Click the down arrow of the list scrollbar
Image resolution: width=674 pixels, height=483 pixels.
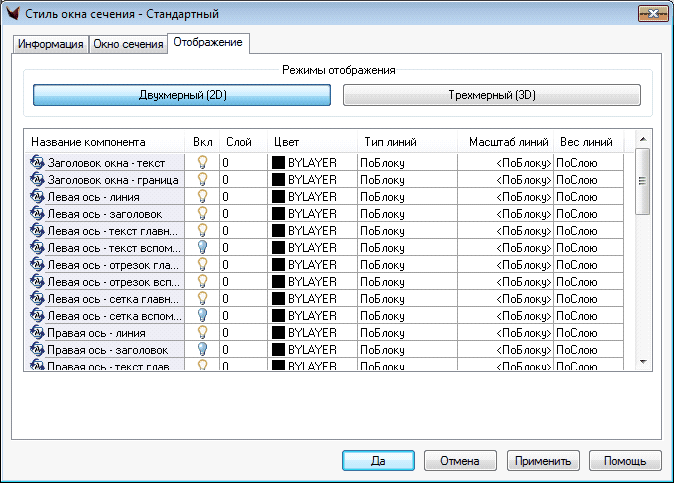tap(643, 362)
